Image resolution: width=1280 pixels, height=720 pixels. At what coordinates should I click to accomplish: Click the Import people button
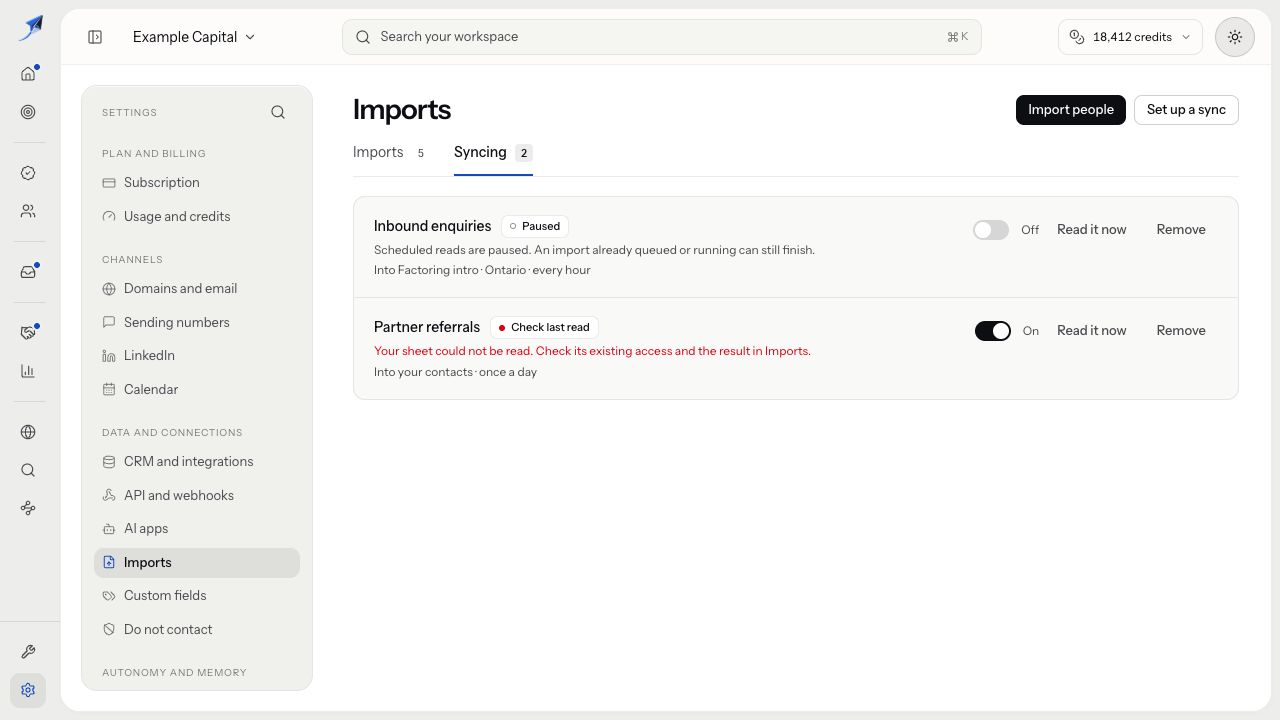[1071, 110]
